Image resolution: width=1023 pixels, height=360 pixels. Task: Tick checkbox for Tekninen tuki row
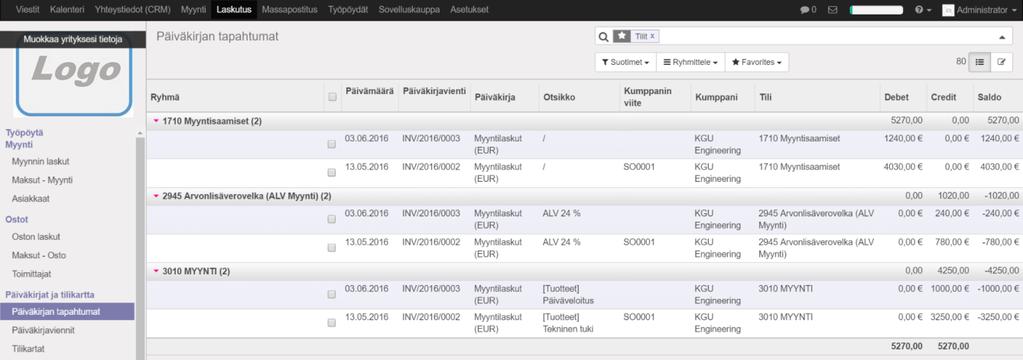(332, 323)
